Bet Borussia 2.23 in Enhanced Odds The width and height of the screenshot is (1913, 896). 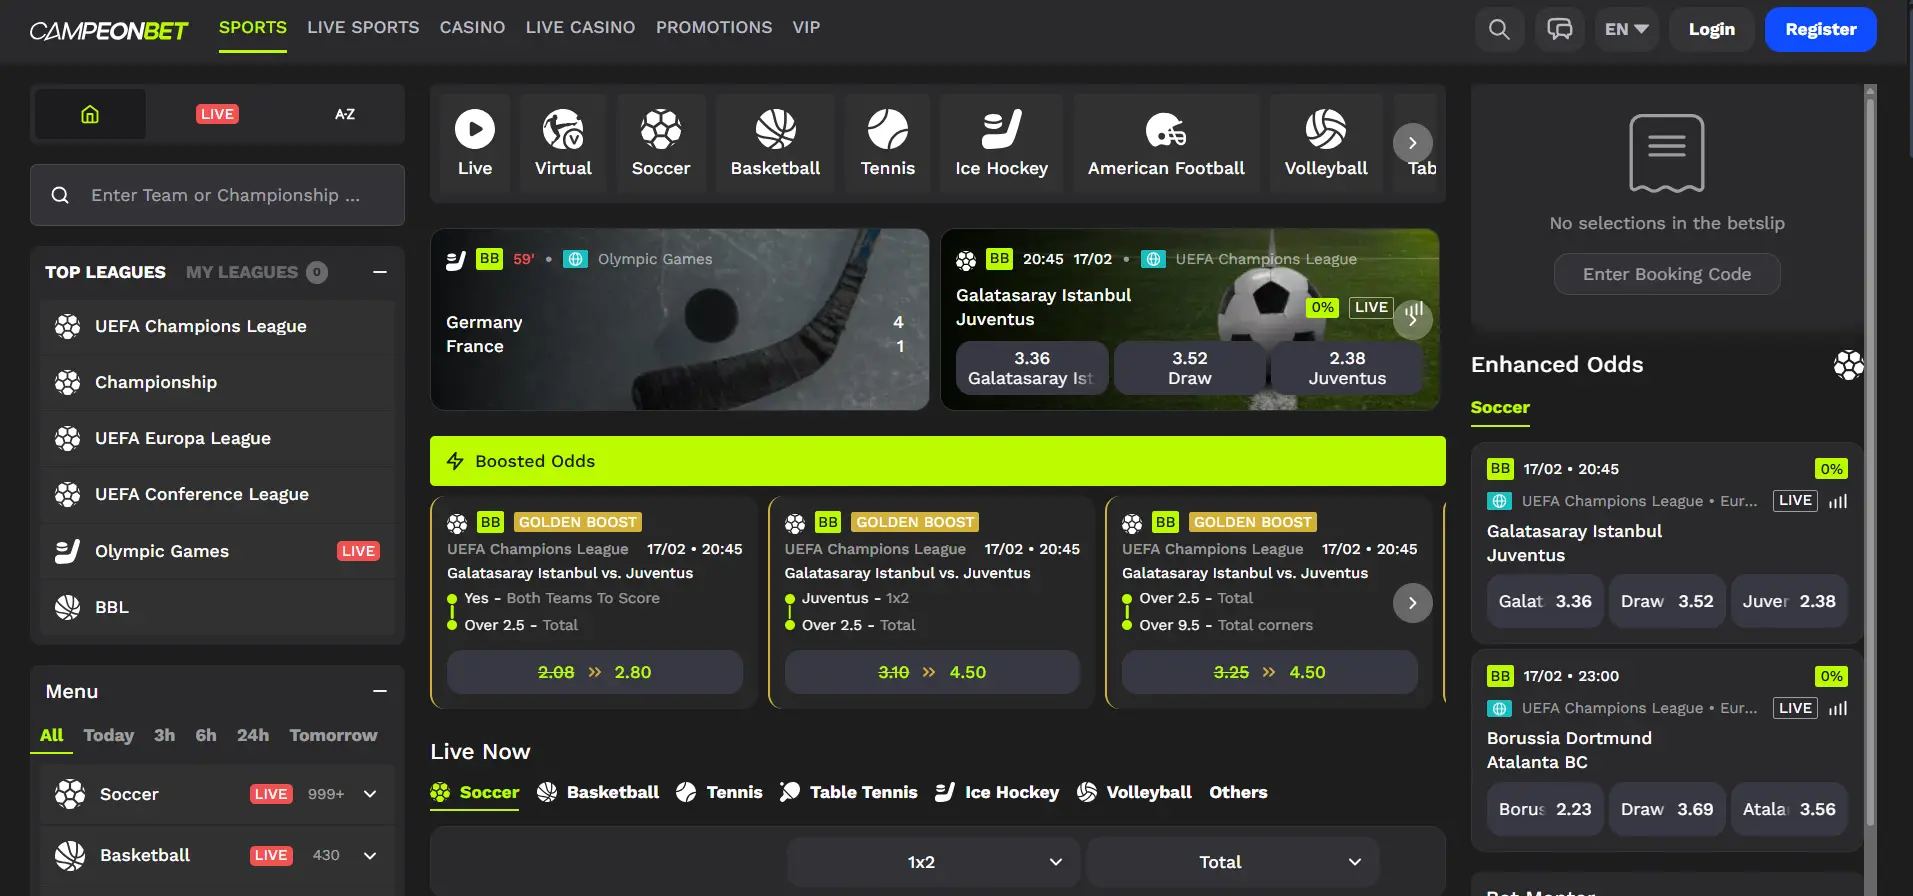[x=1545, y=809]
